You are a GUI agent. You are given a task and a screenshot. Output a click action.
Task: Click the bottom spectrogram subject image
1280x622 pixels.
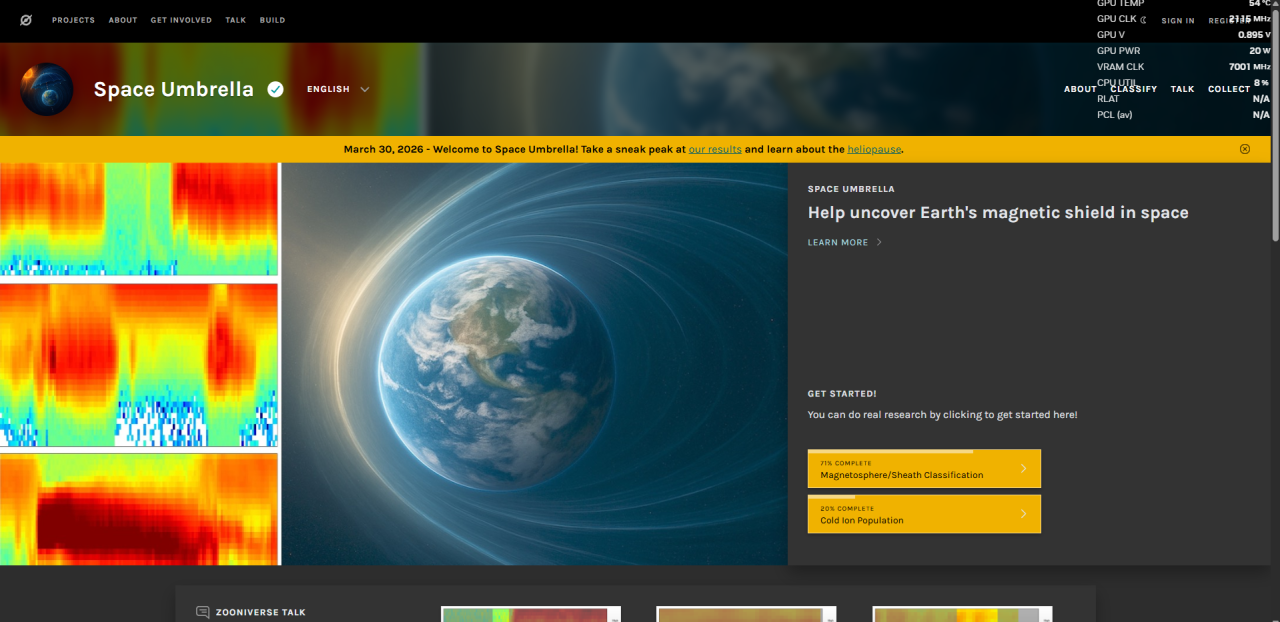(139, 510)
